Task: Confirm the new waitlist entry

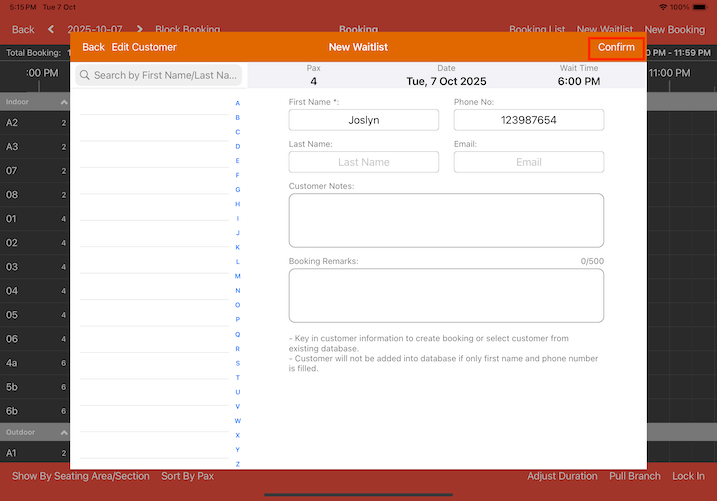Action: click(616, 47)
